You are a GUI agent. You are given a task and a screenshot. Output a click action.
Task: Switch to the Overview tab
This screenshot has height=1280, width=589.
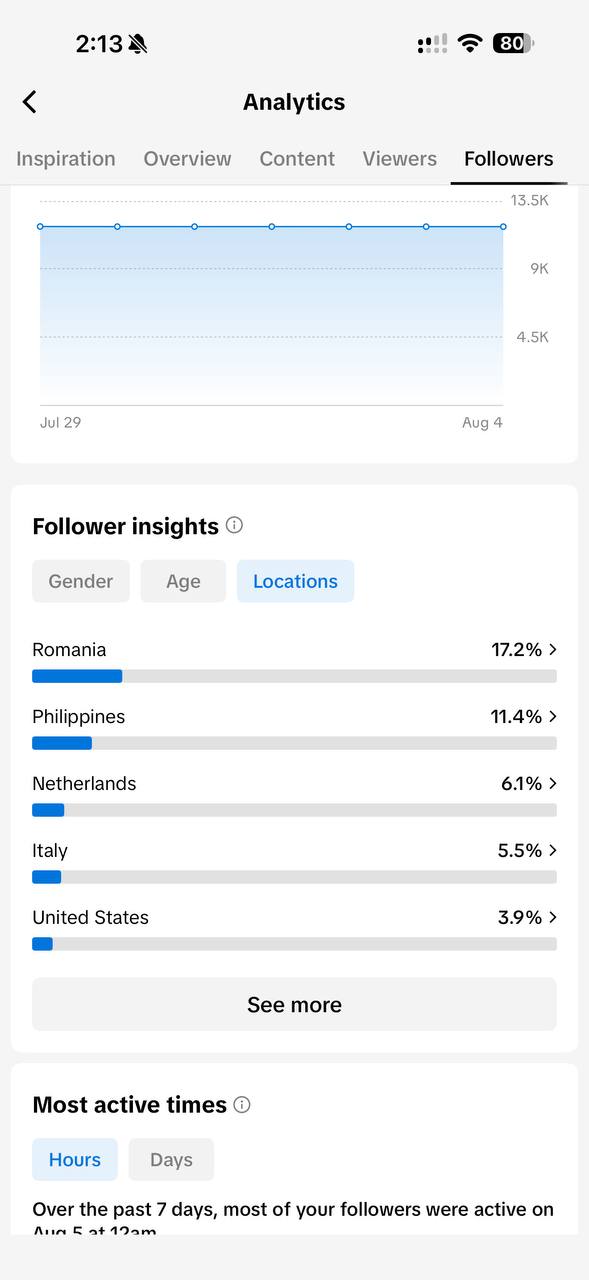(x=187, y=159)
